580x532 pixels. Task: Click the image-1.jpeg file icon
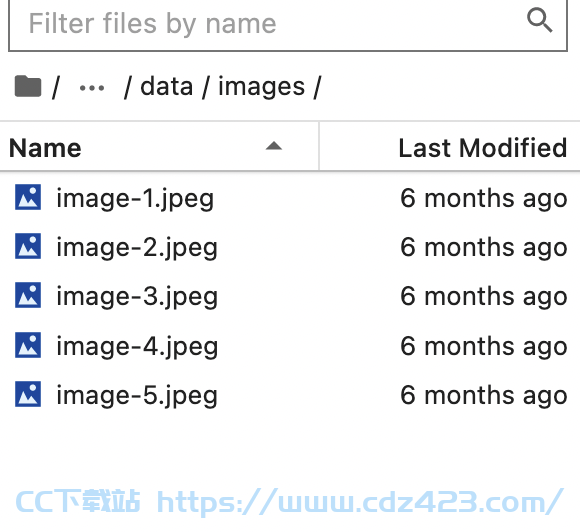click(28, 197)
